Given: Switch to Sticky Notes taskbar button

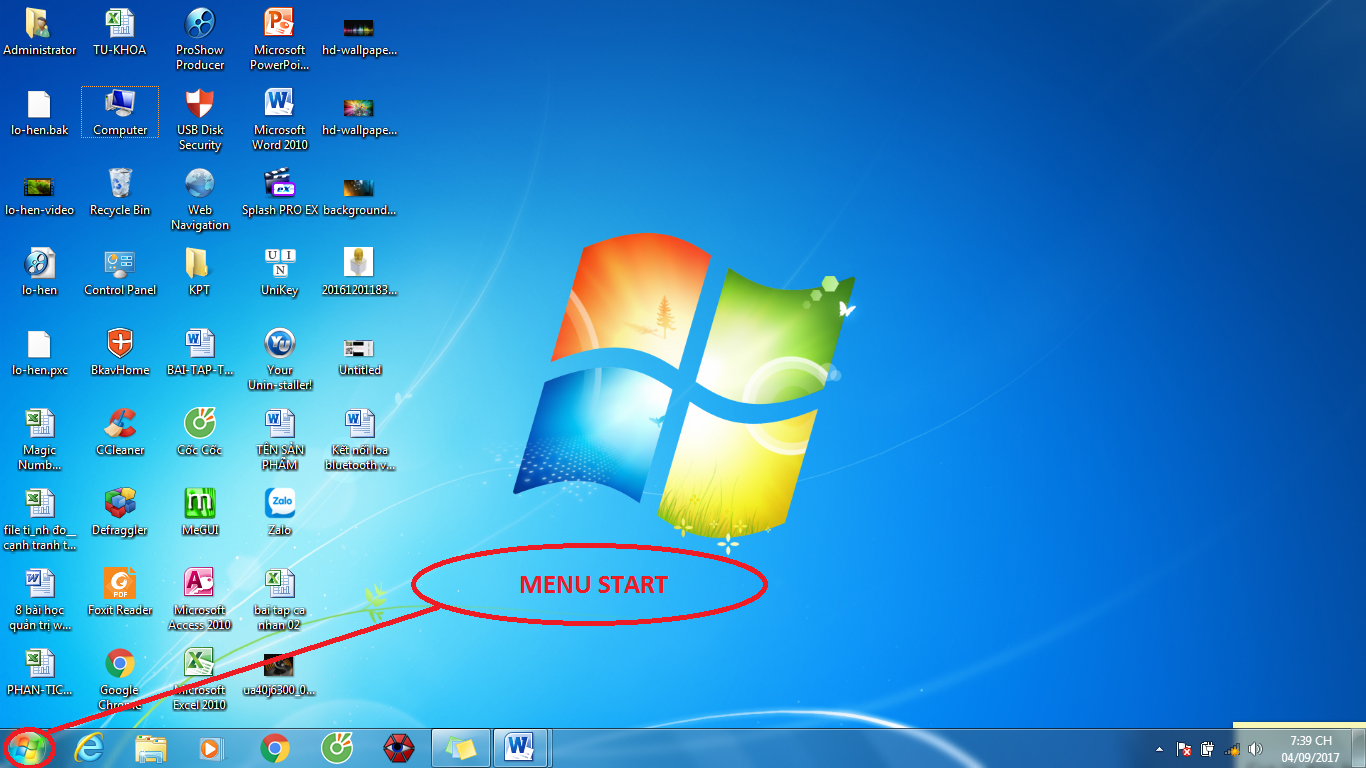Looking at the screenshot, I should [x=461, y=748].
